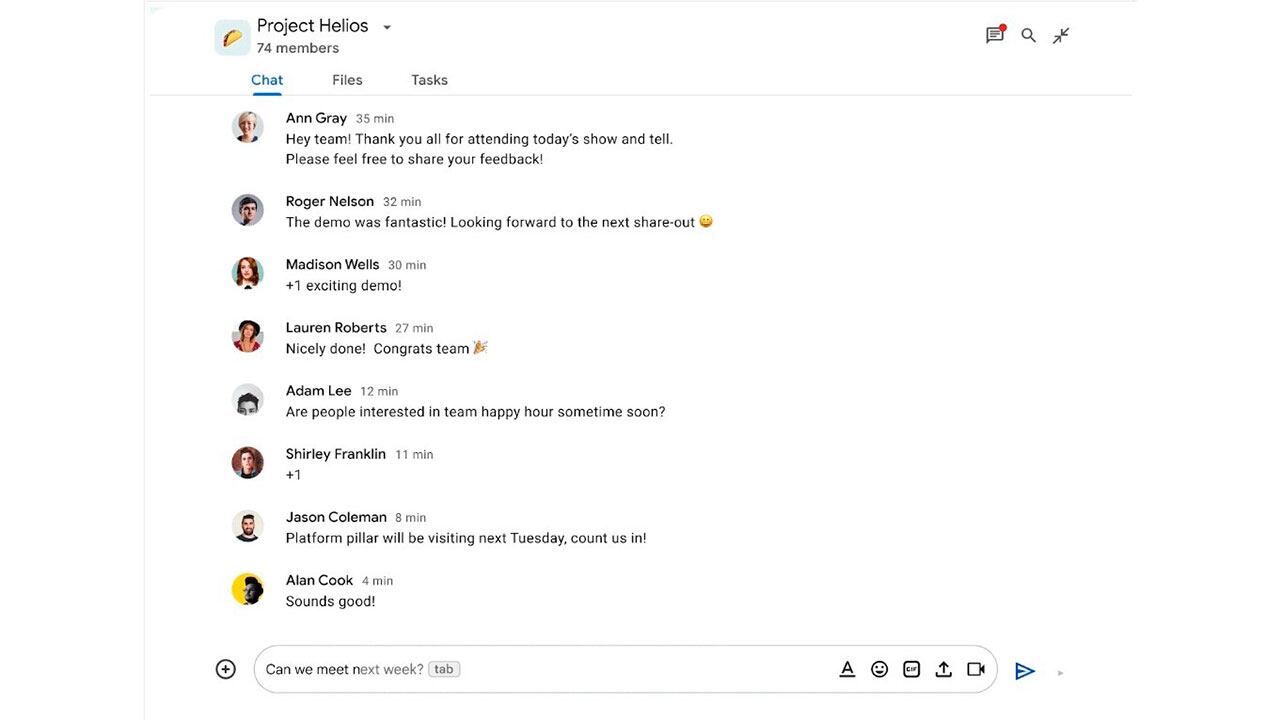Open the Project Helios space dropdown menu
Viewport: 1280px width, 720px height.
click(x=387, y=27)
